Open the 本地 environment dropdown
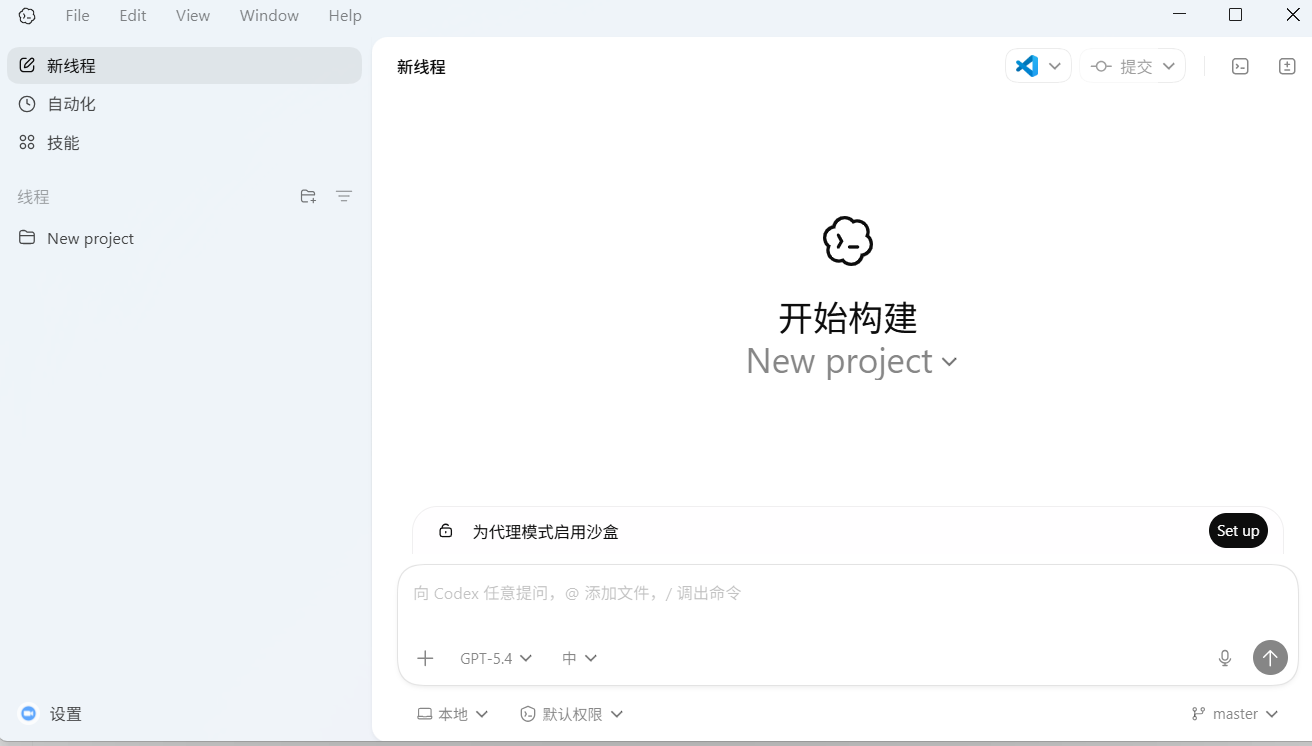 coord(453,714)
